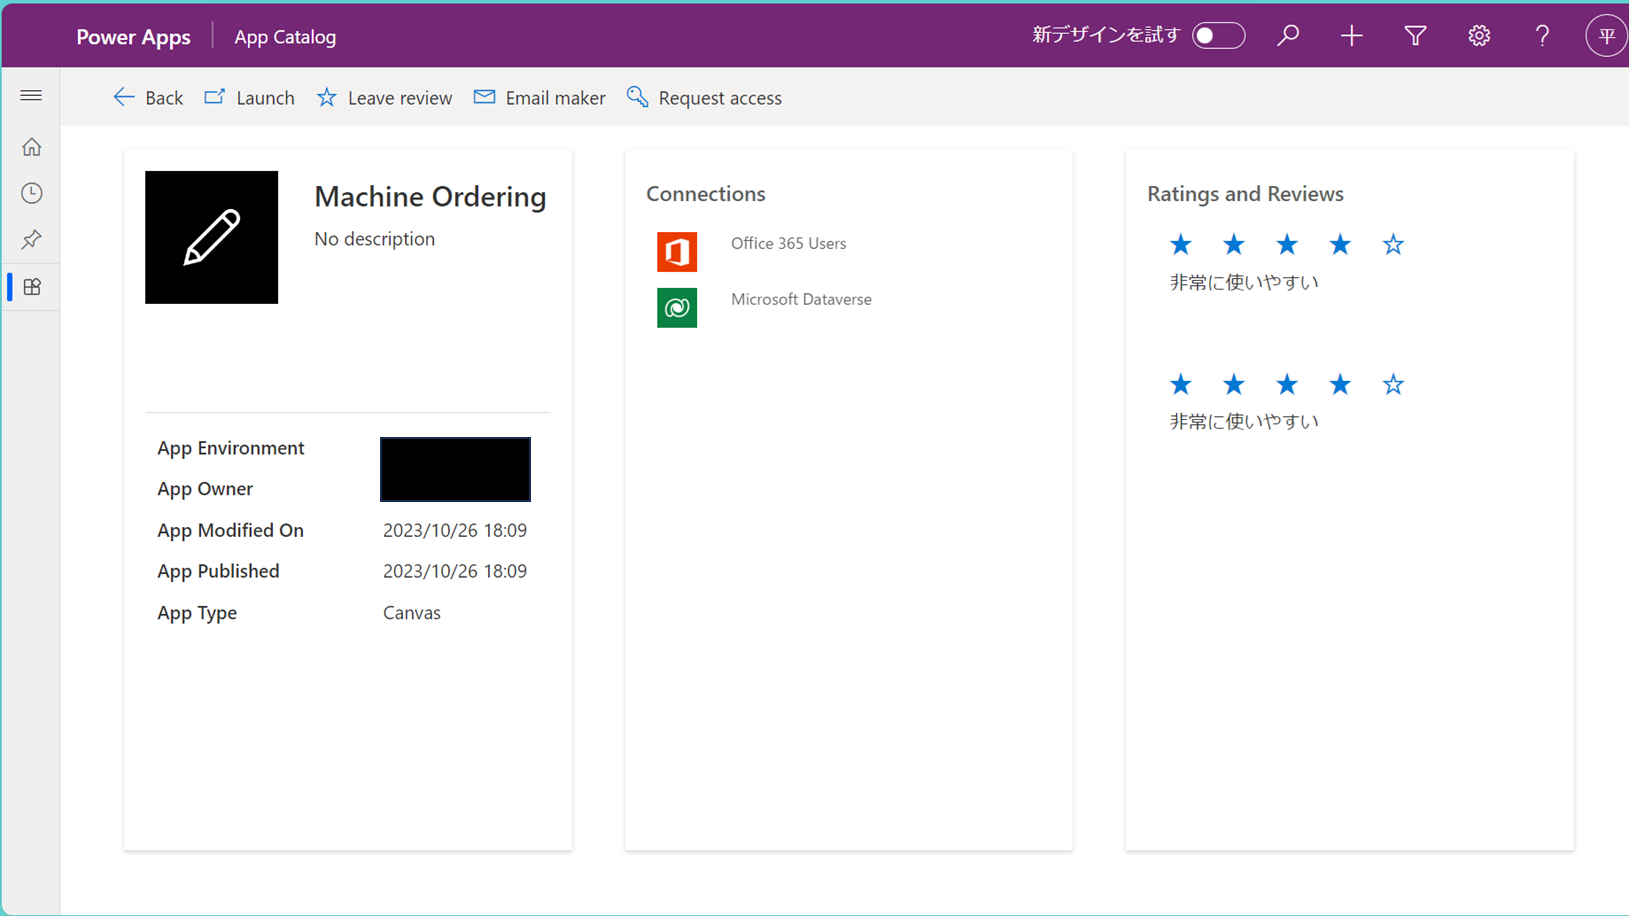Toggle the 新デザインを試す switch
Screen dimensions: 1629x916
pyautogui.click(x=1218, y=36)
